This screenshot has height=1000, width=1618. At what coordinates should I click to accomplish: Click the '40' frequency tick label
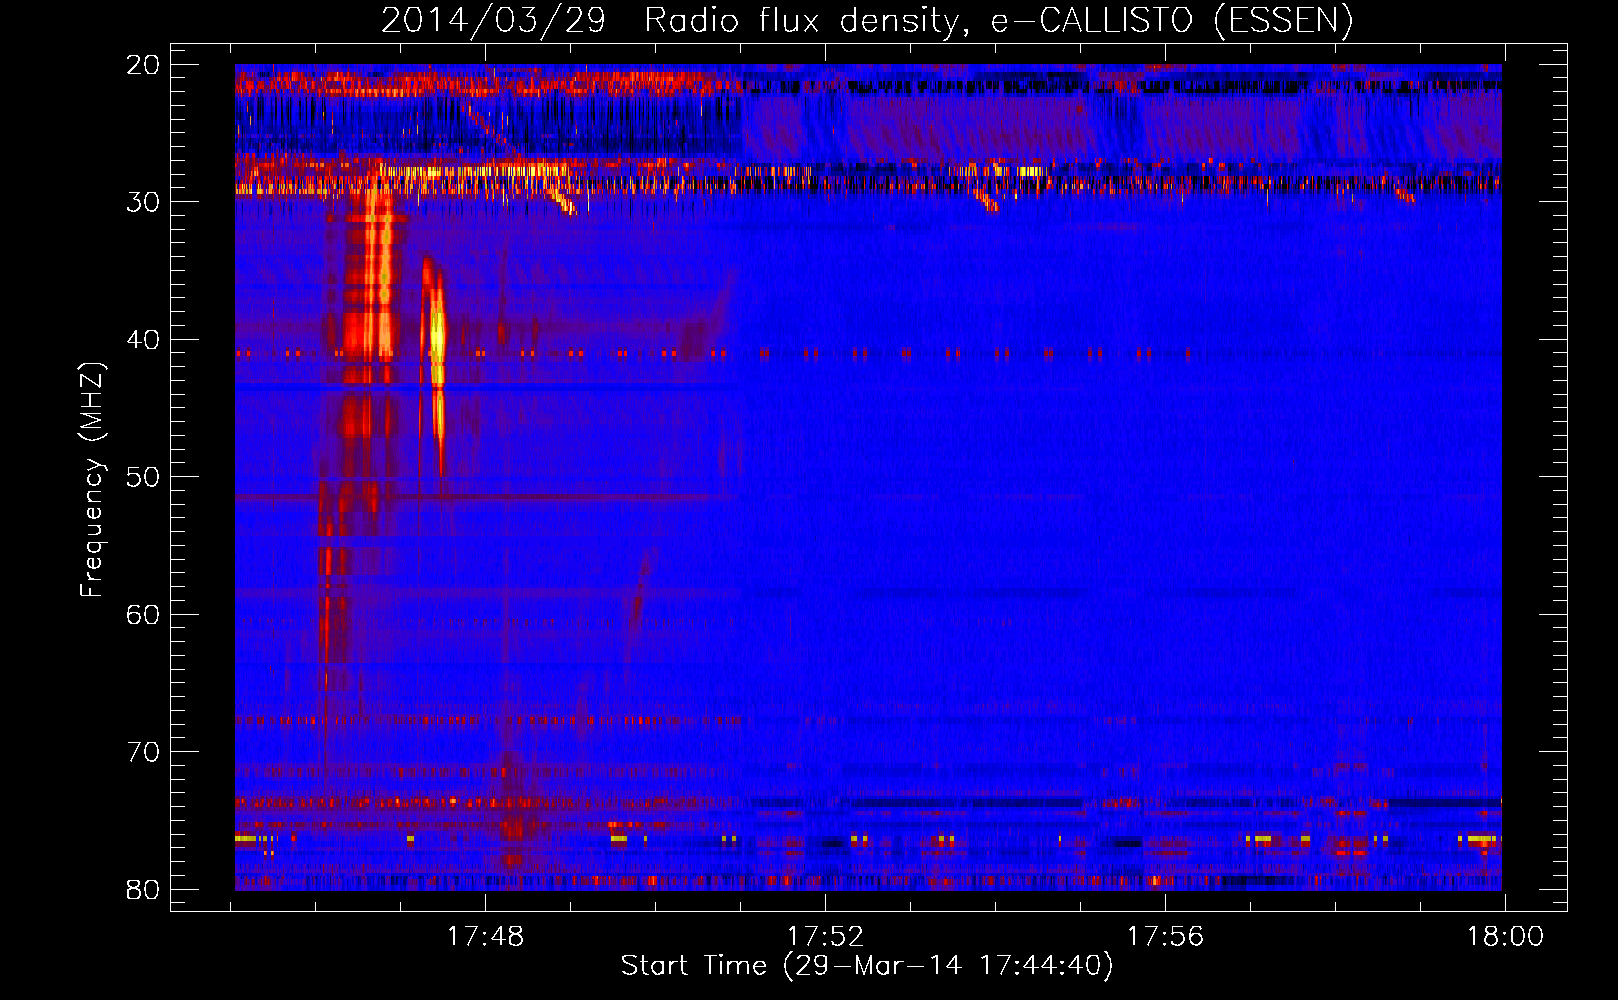(143, 340)
